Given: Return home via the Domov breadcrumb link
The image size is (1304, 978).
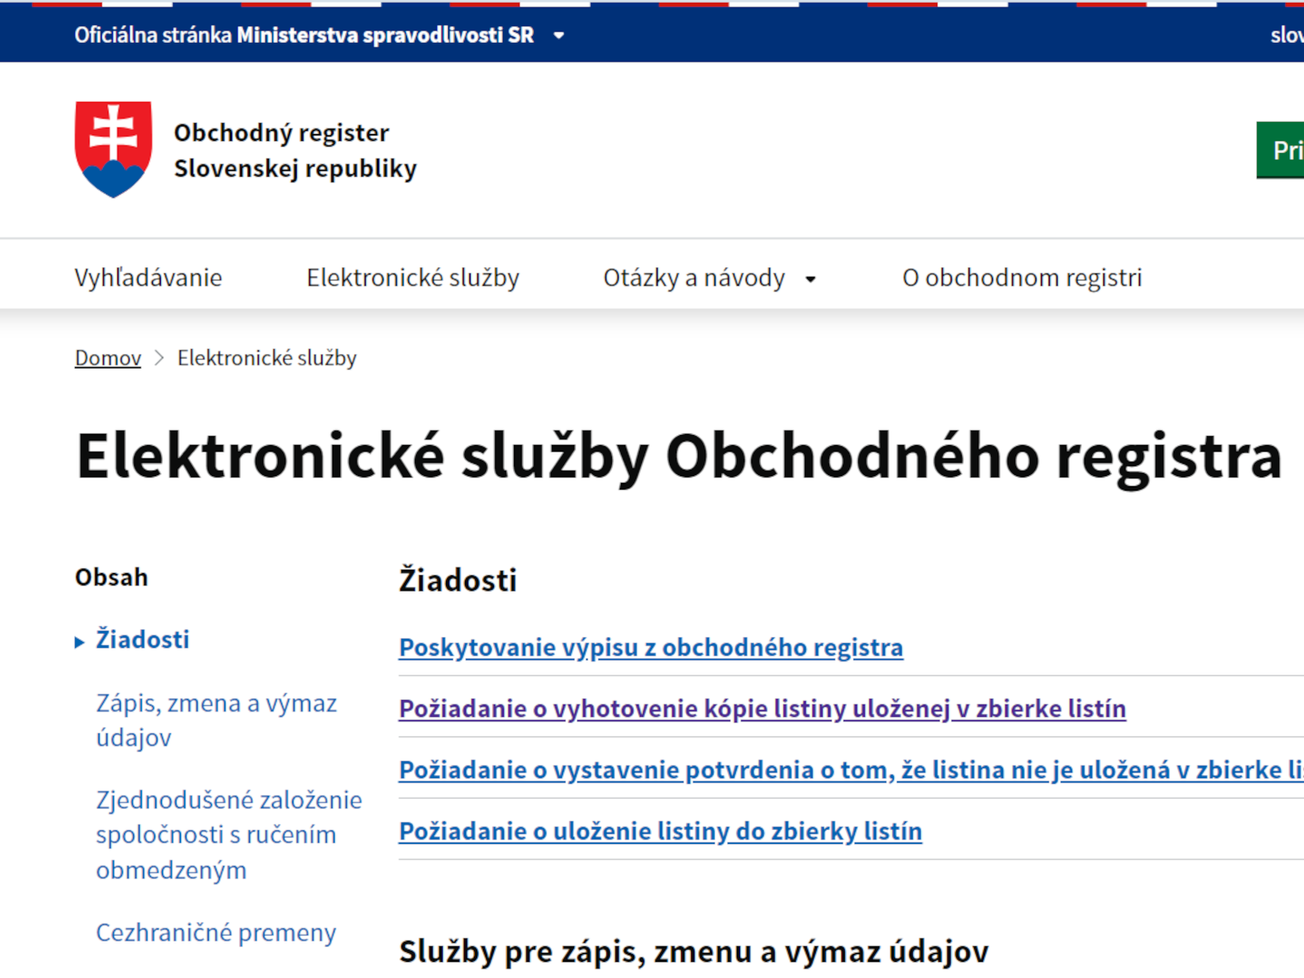Looking at the screenshot, I should [x=107, y=357].
